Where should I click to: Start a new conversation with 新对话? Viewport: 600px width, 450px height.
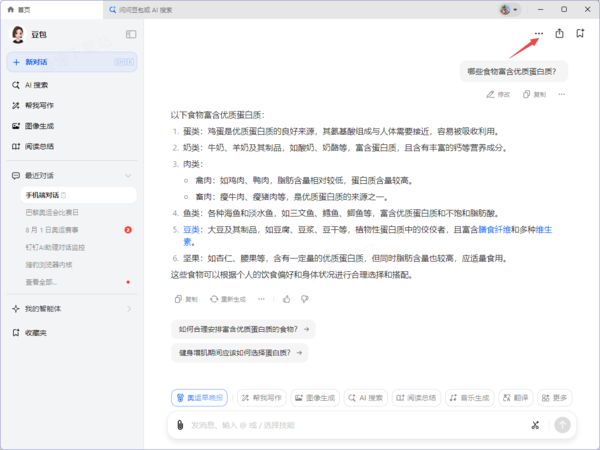(x=72, y=62)
